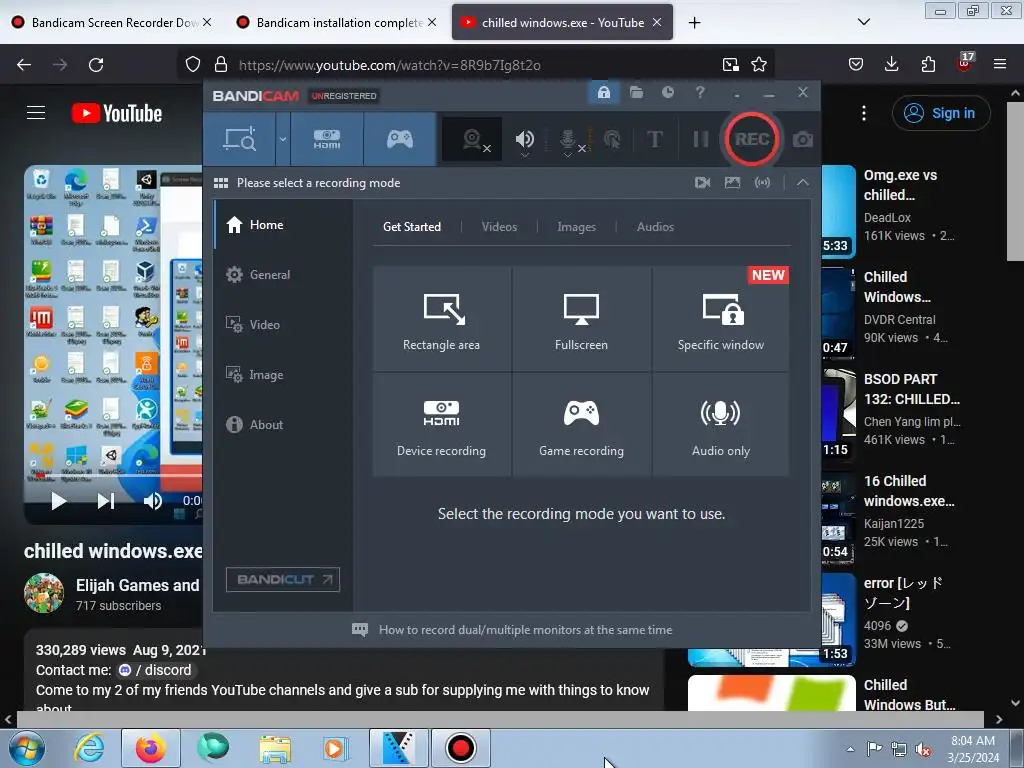This screenshot has width=1024, height=768.
Task: Switch to the Videos tab
Action: (x=499, y=227)
